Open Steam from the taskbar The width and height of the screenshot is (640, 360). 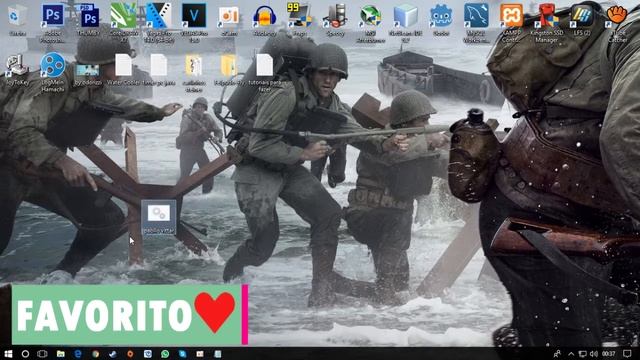(x=113, y=353)
